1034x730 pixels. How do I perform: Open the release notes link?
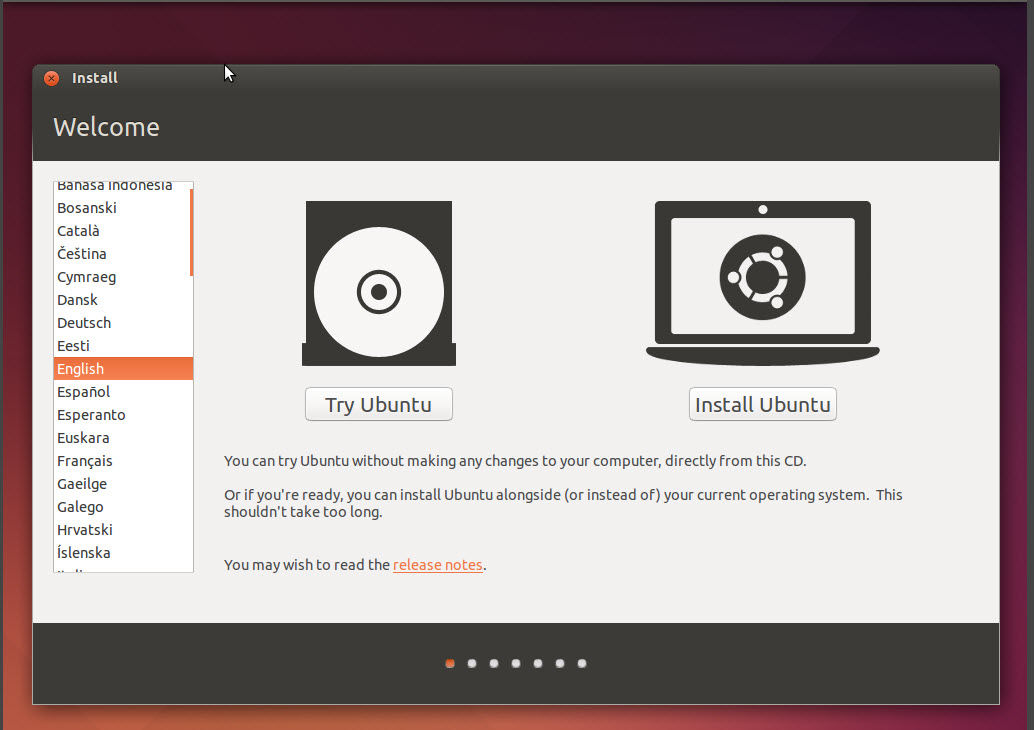(438, 564)
